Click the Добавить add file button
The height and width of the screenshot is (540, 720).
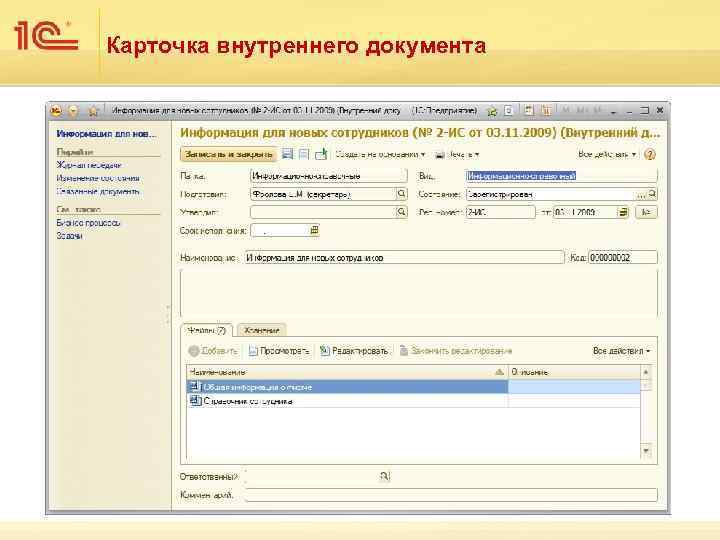[x=213, y=351]
